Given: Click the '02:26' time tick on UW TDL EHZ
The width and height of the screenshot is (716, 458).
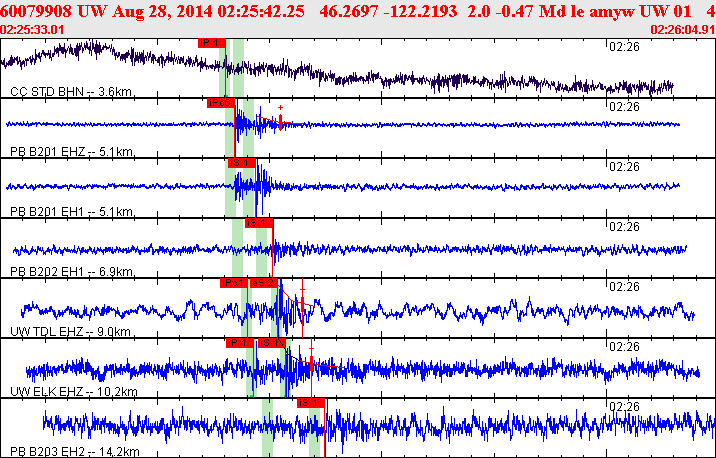Looking at the screenshot, I should (x=624, y=287).
